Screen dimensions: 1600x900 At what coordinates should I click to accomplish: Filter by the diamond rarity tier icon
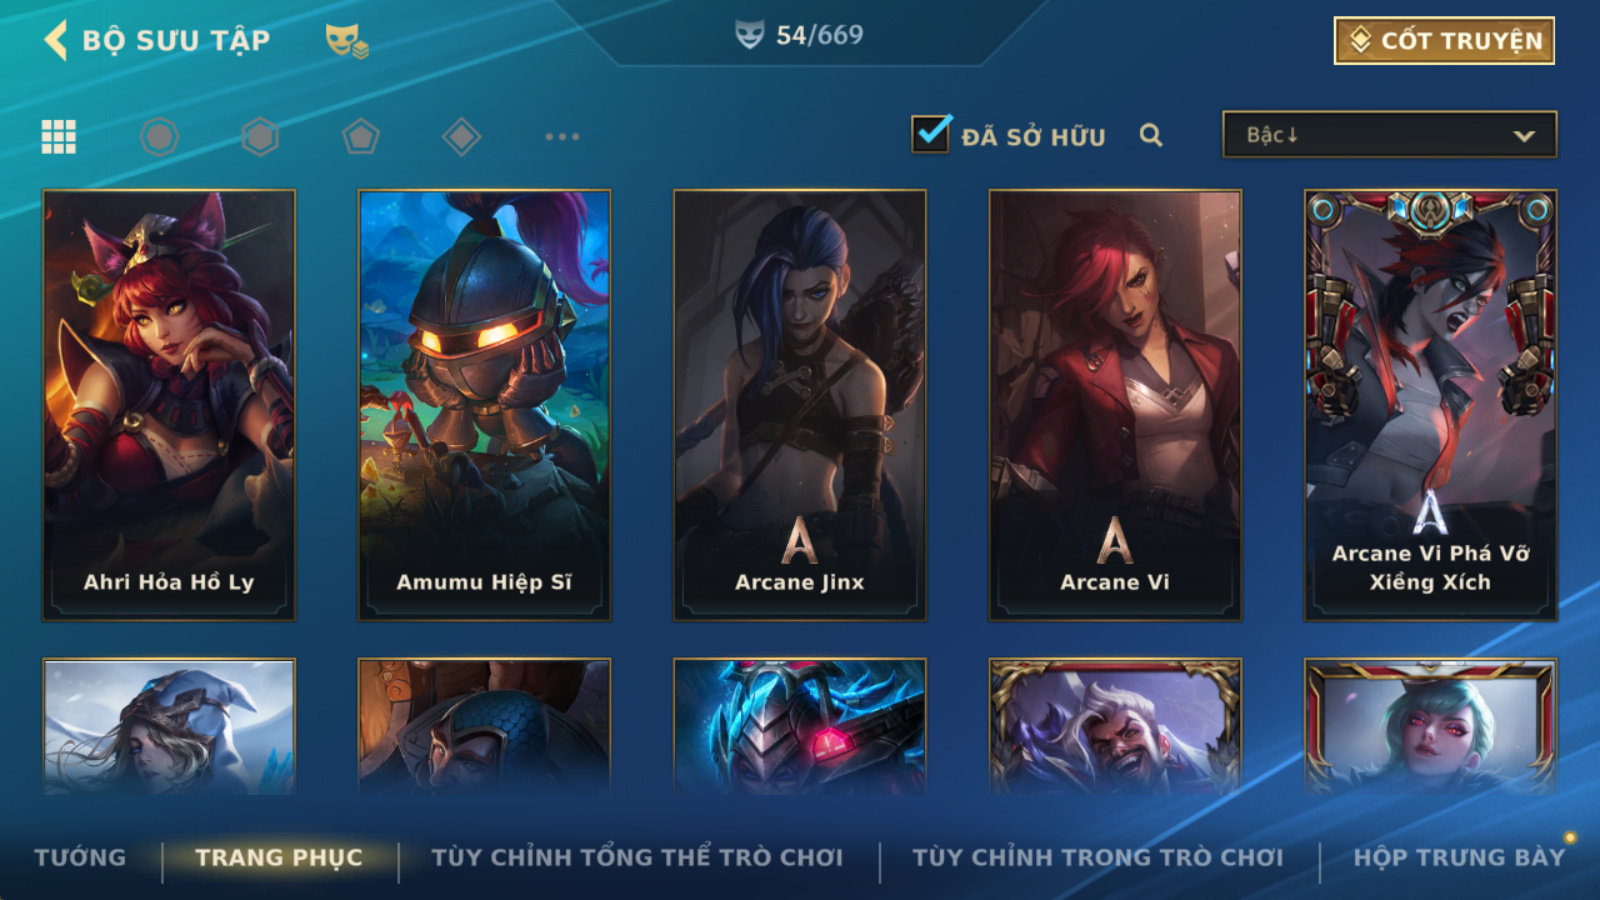[461, 136]
